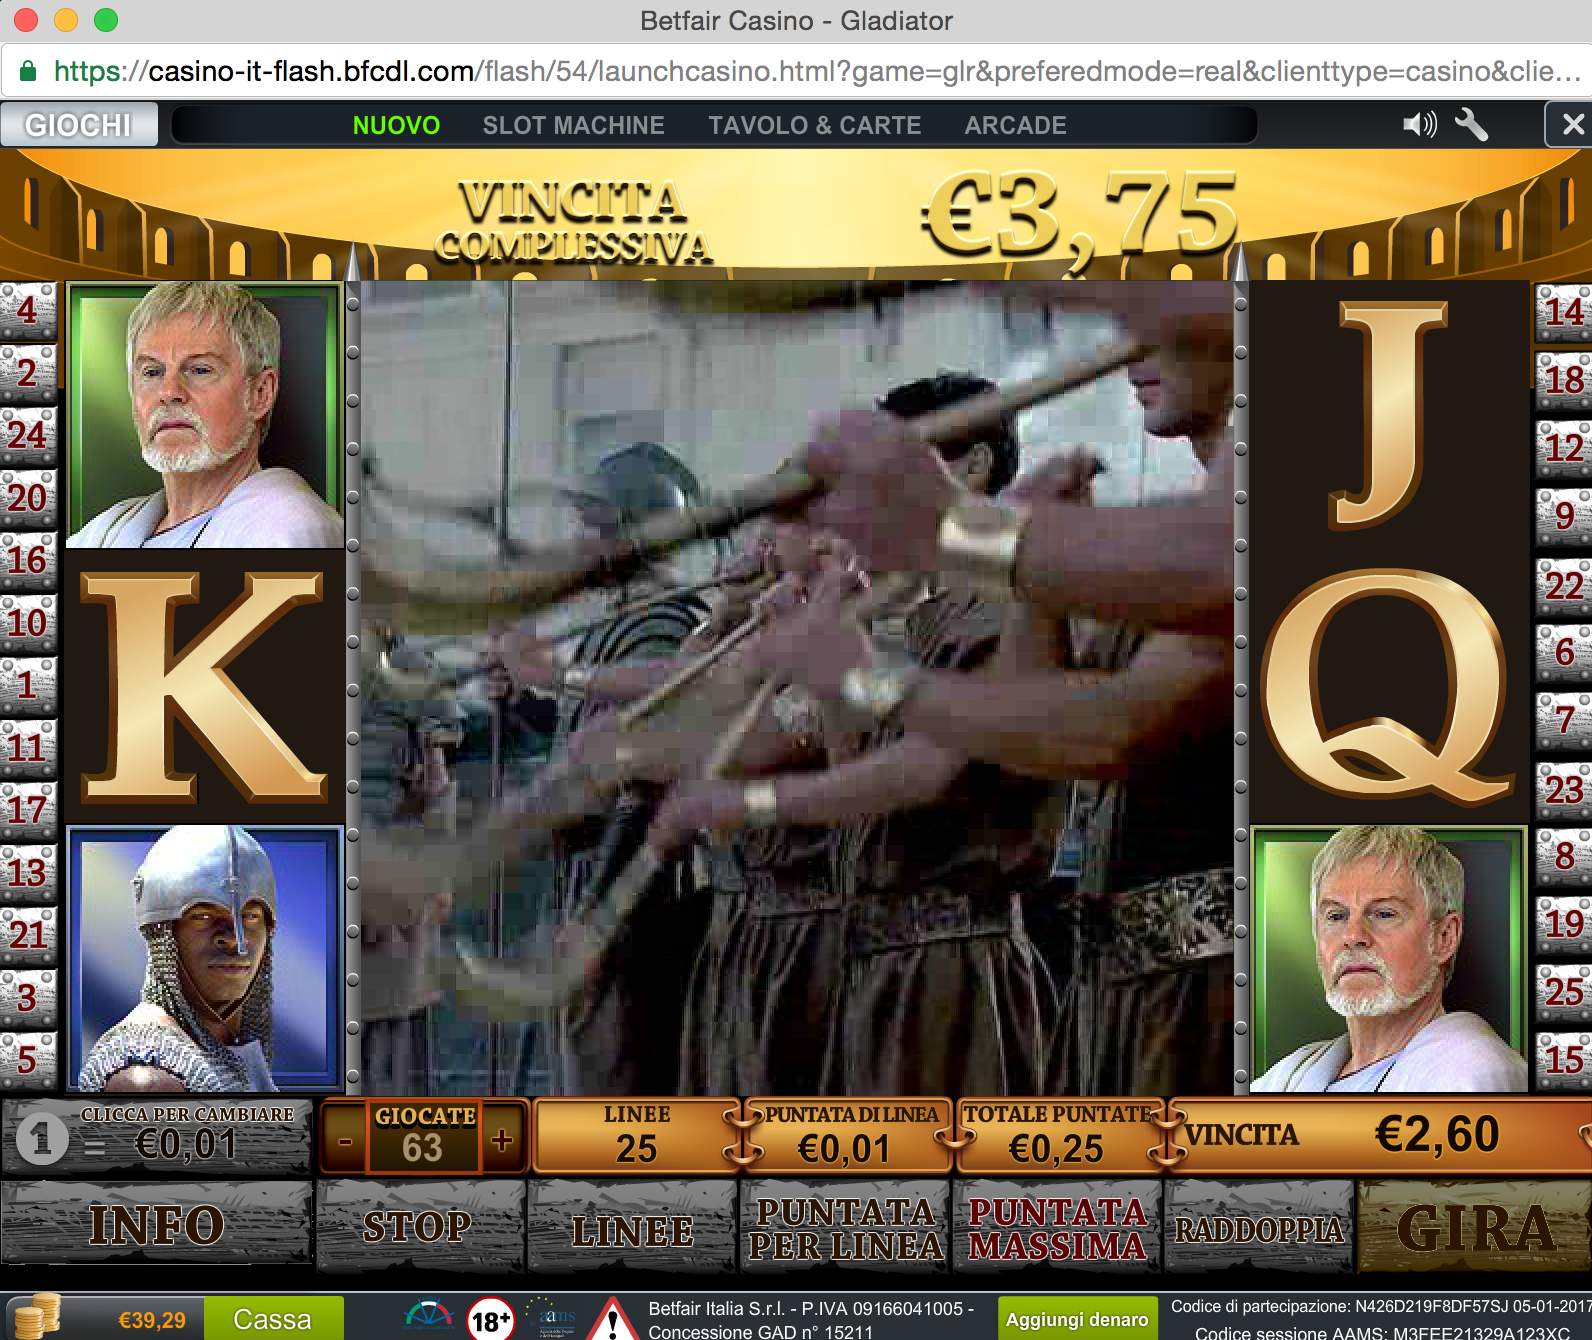1592x1340 pixels.
Task: Select payline 5 marker on left
Action: click(x=28, y=1059)
